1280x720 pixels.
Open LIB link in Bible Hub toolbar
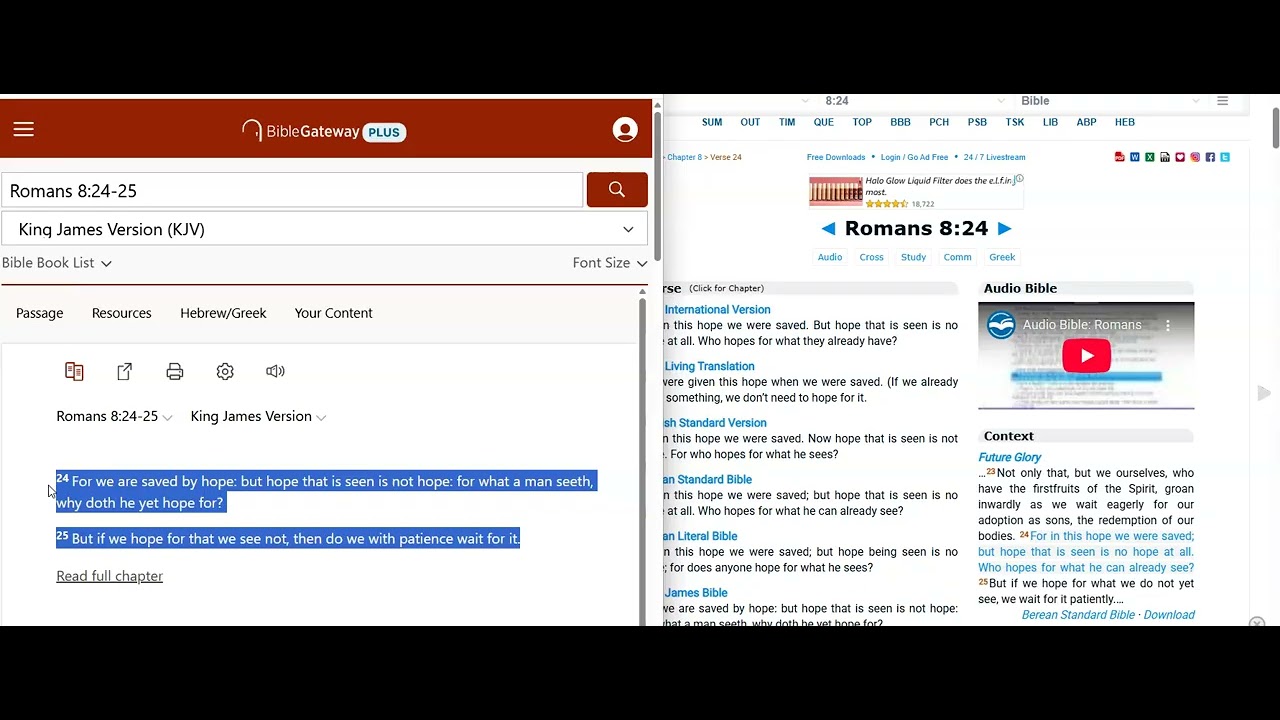(1050, 122)
